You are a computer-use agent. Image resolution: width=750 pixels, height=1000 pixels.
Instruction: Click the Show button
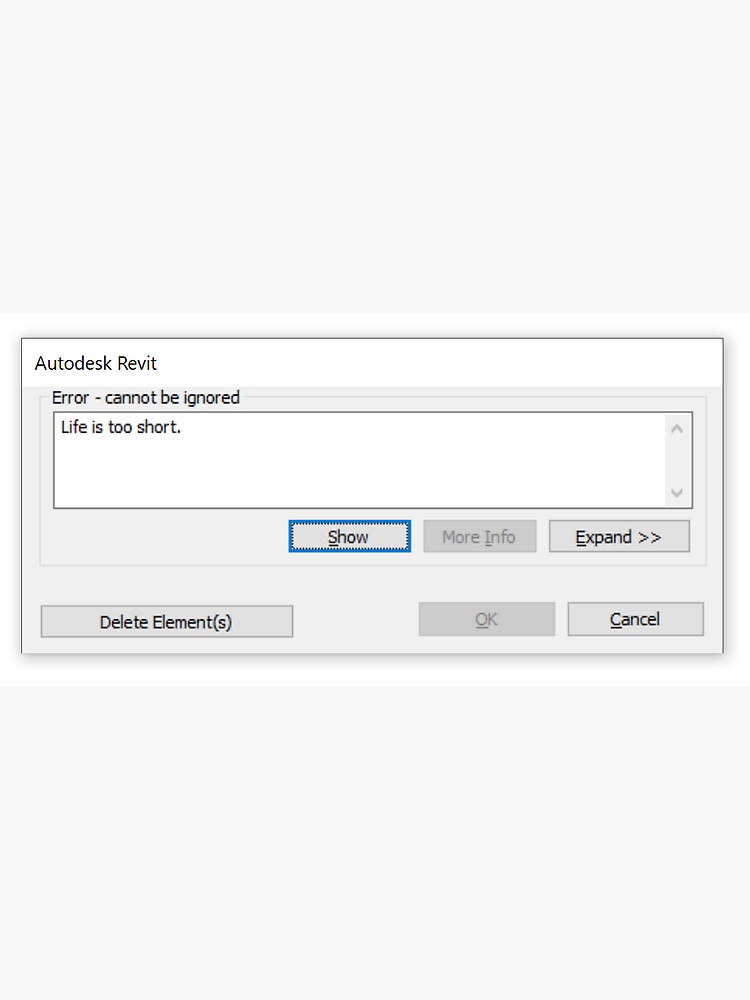tap(349, 536)
